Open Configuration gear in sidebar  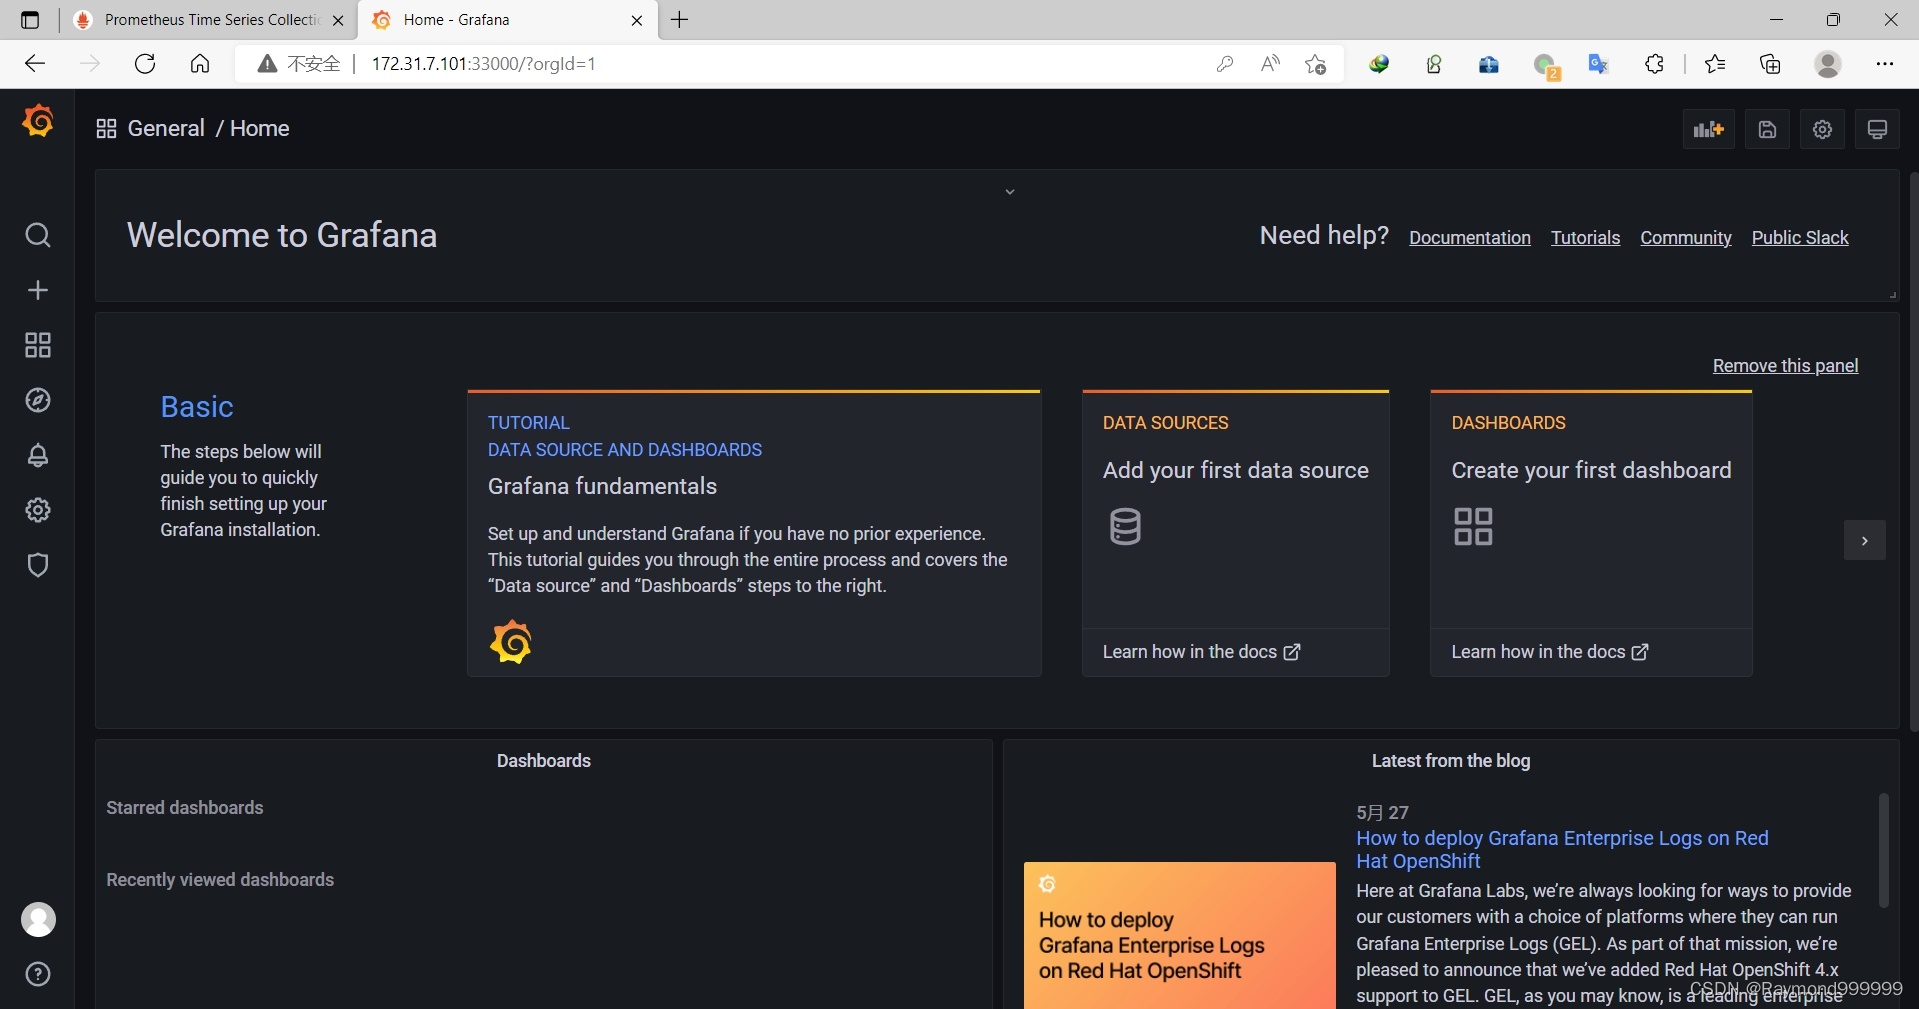38,510
